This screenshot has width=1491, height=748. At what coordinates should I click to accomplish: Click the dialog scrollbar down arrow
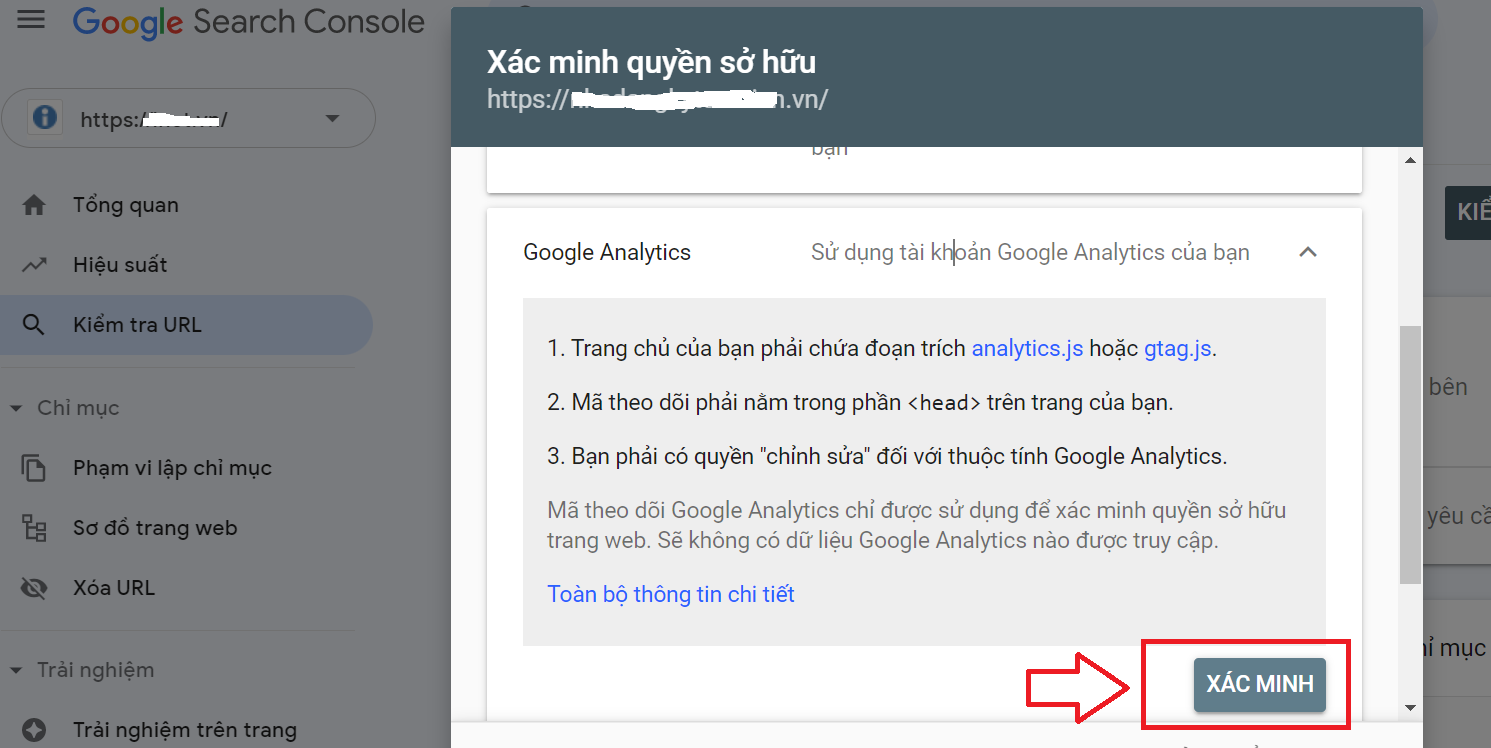[1411, 708]
